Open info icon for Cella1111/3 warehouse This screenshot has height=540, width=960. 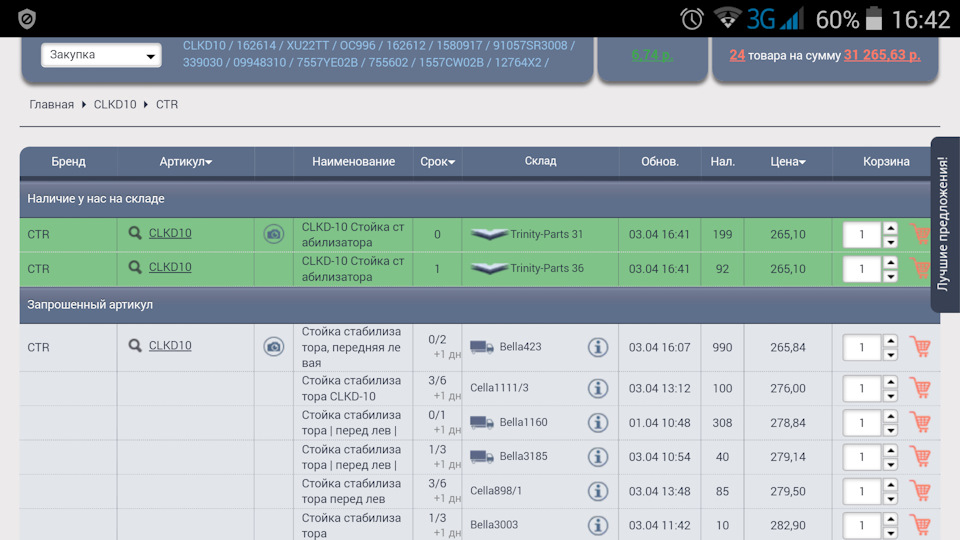click(598, 388)
